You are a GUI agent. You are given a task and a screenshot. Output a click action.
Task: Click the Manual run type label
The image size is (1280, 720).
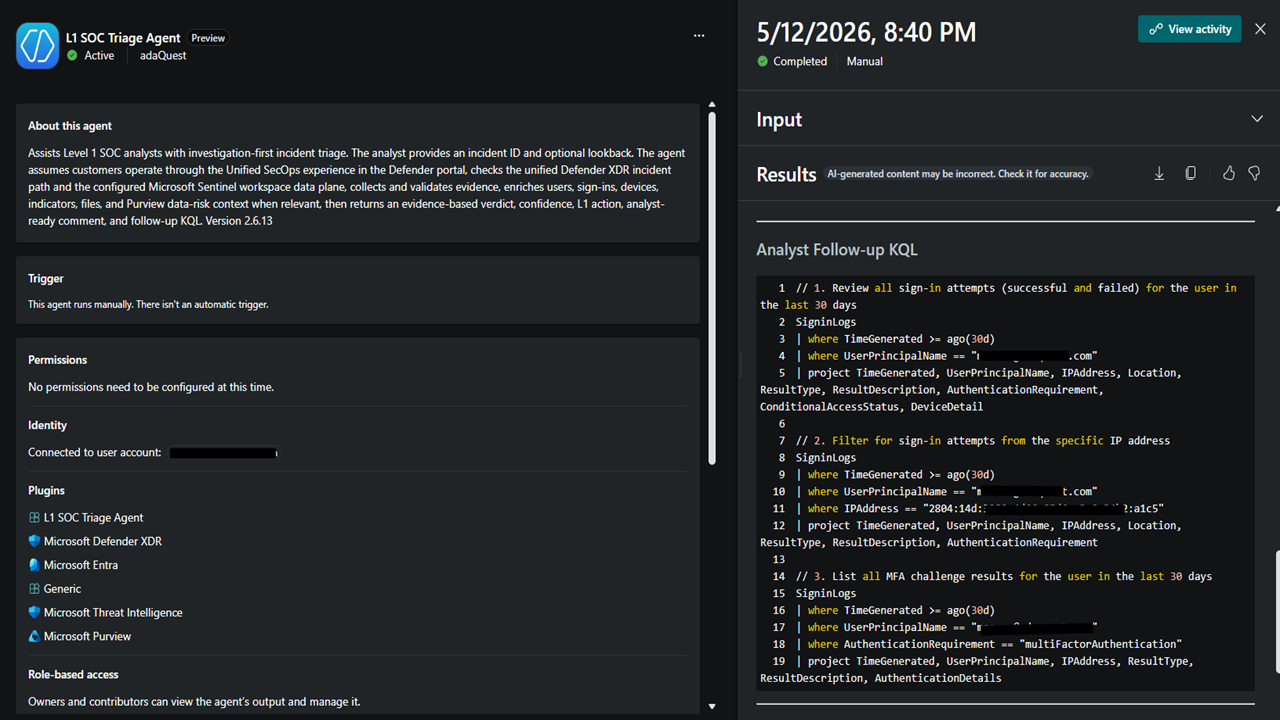tap(864, 61)
